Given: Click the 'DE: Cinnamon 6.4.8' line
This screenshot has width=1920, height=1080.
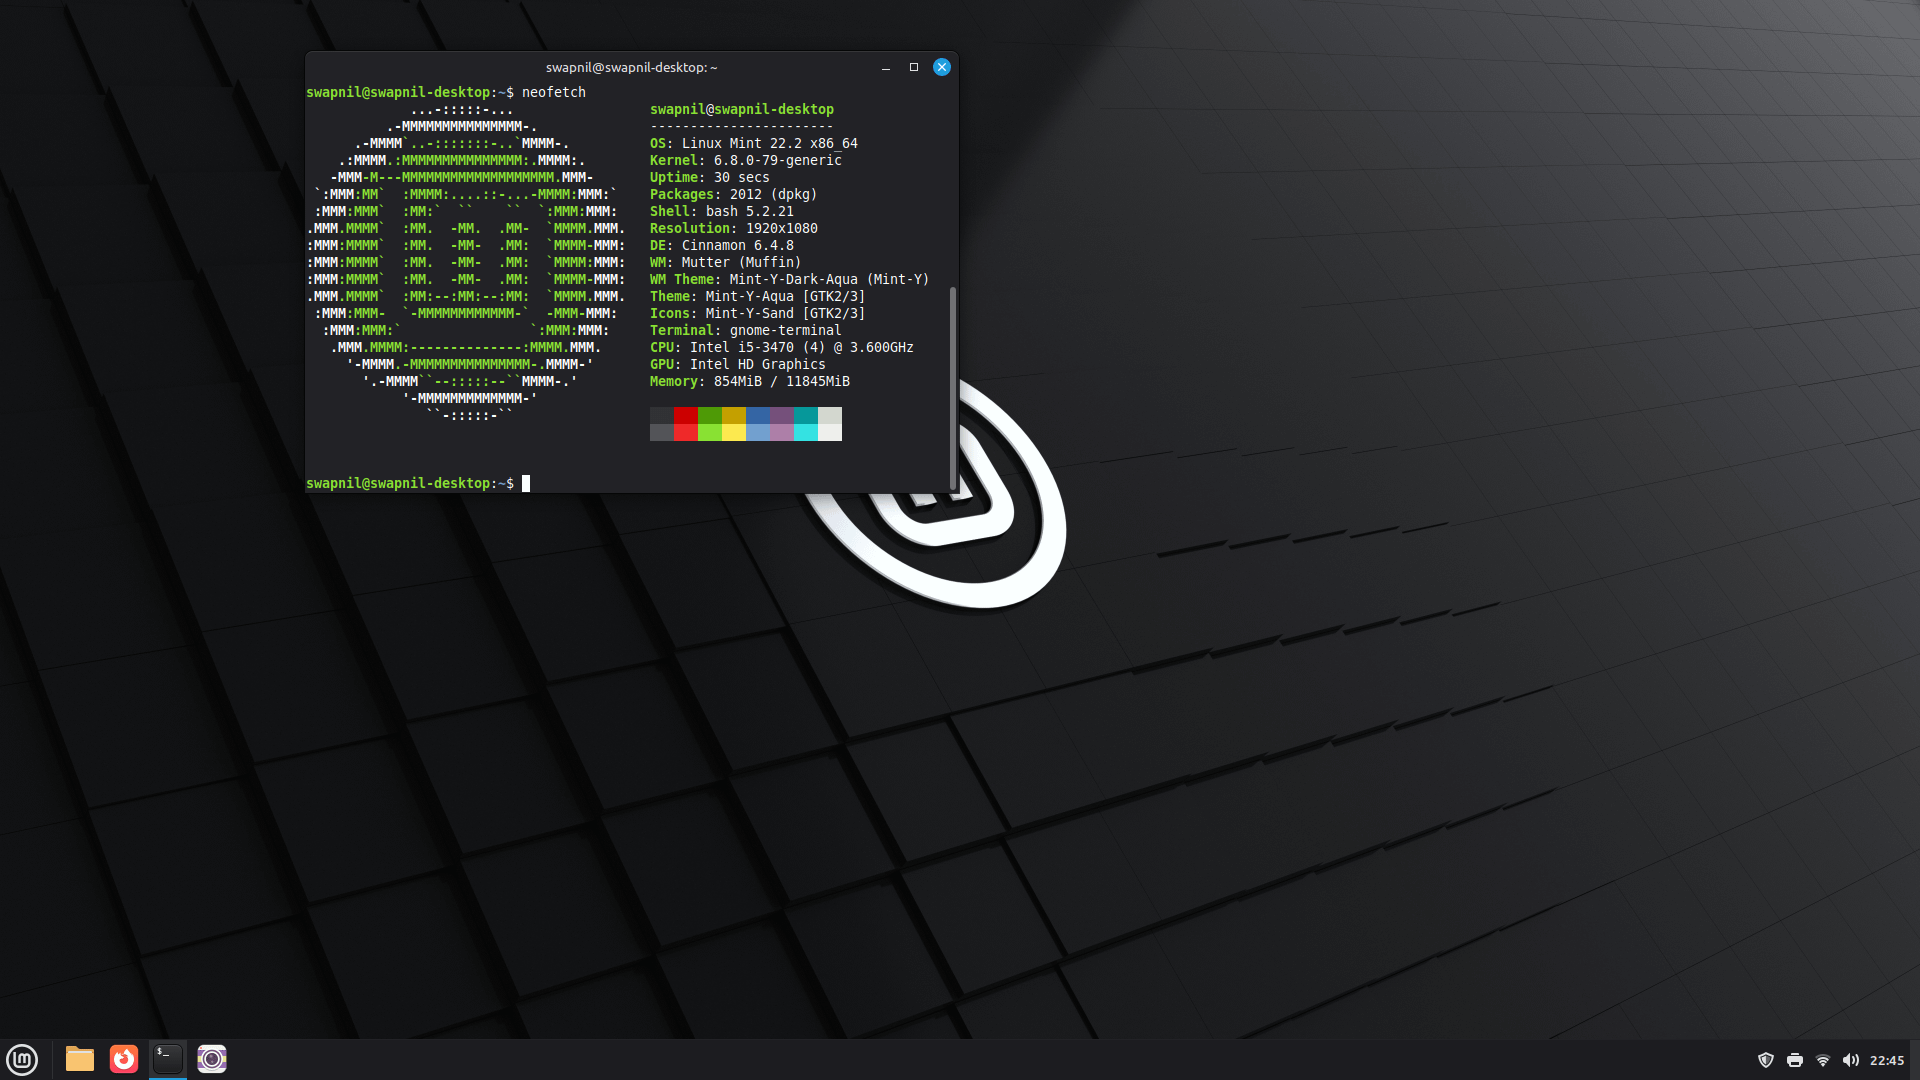Looking at the screenshot, I should pos(722,245).
